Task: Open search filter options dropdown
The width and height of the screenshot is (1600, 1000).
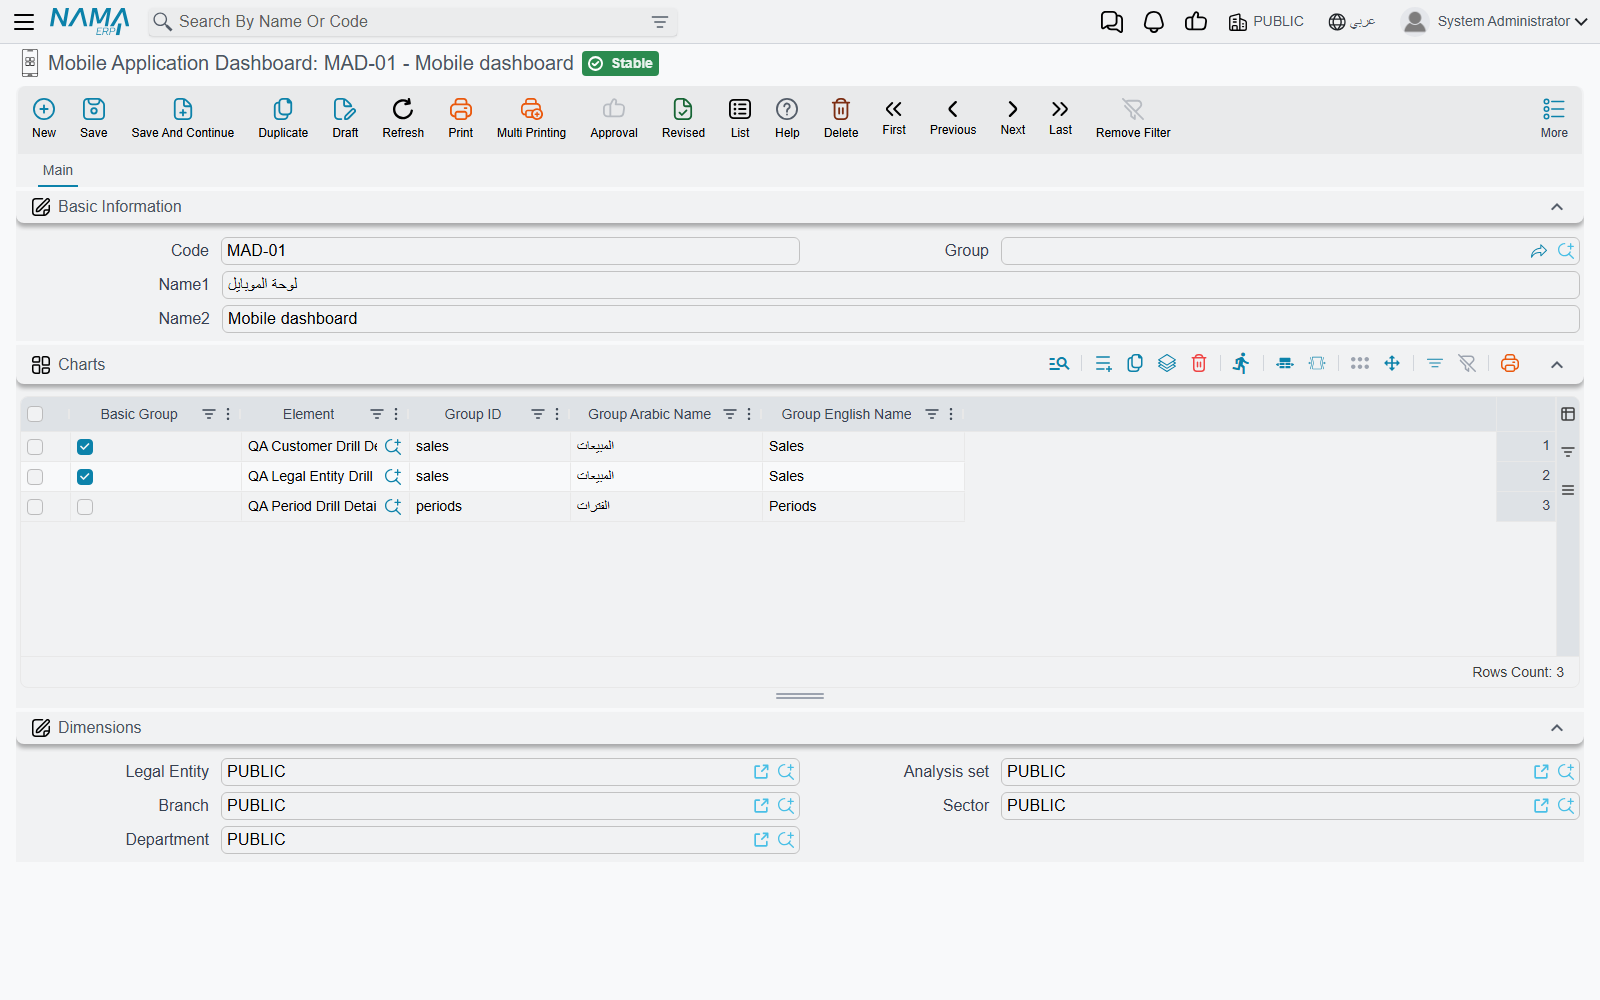Action: [x=660, y=22]
